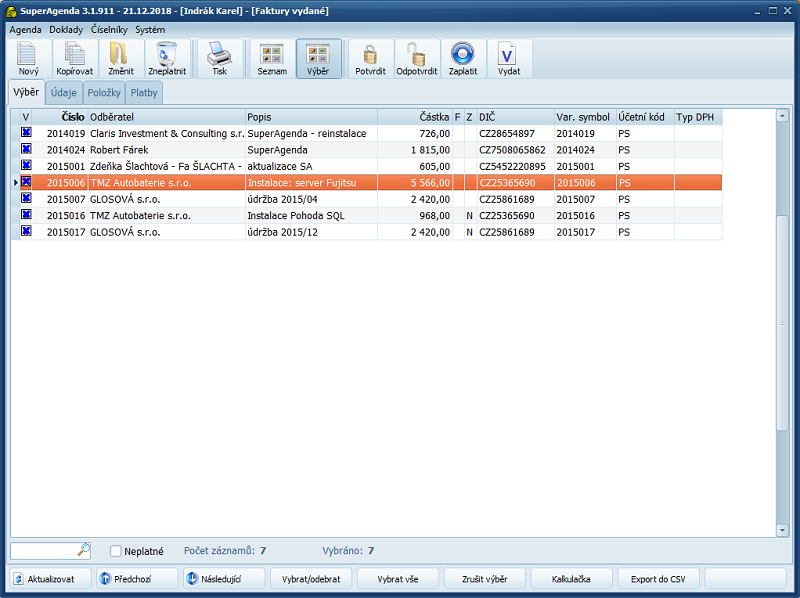Screen dimensions: 800x598
Task: Sort by the Typ DPH column header
Action: click(x=698, y=117)
